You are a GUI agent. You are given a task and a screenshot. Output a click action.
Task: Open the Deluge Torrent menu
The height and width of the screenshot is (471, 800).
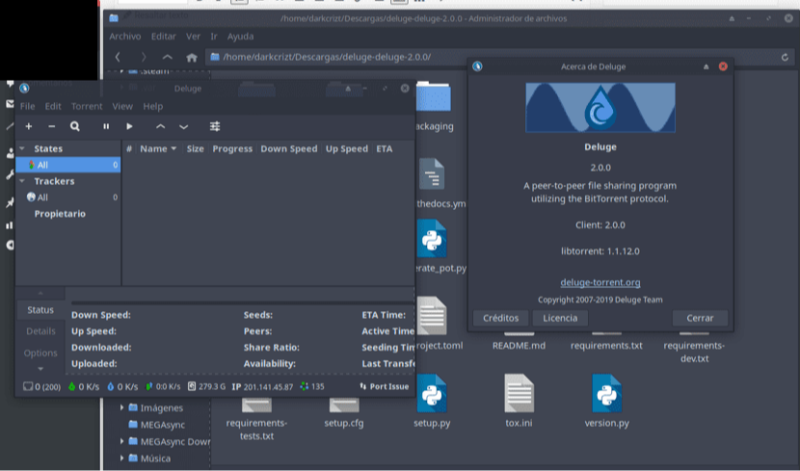[x=87, y=106]
